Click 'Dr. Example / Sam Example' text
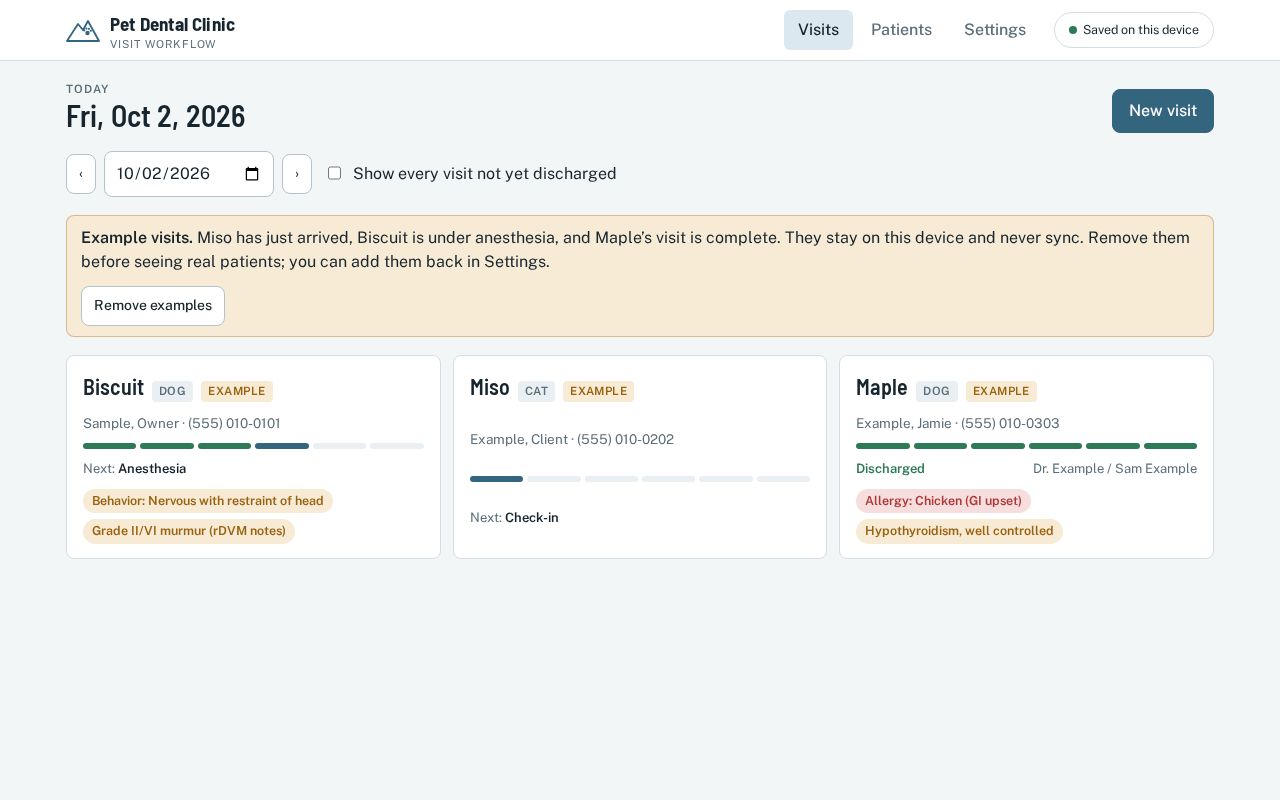Screen dimensions: 1280x800 [1115, 469]
